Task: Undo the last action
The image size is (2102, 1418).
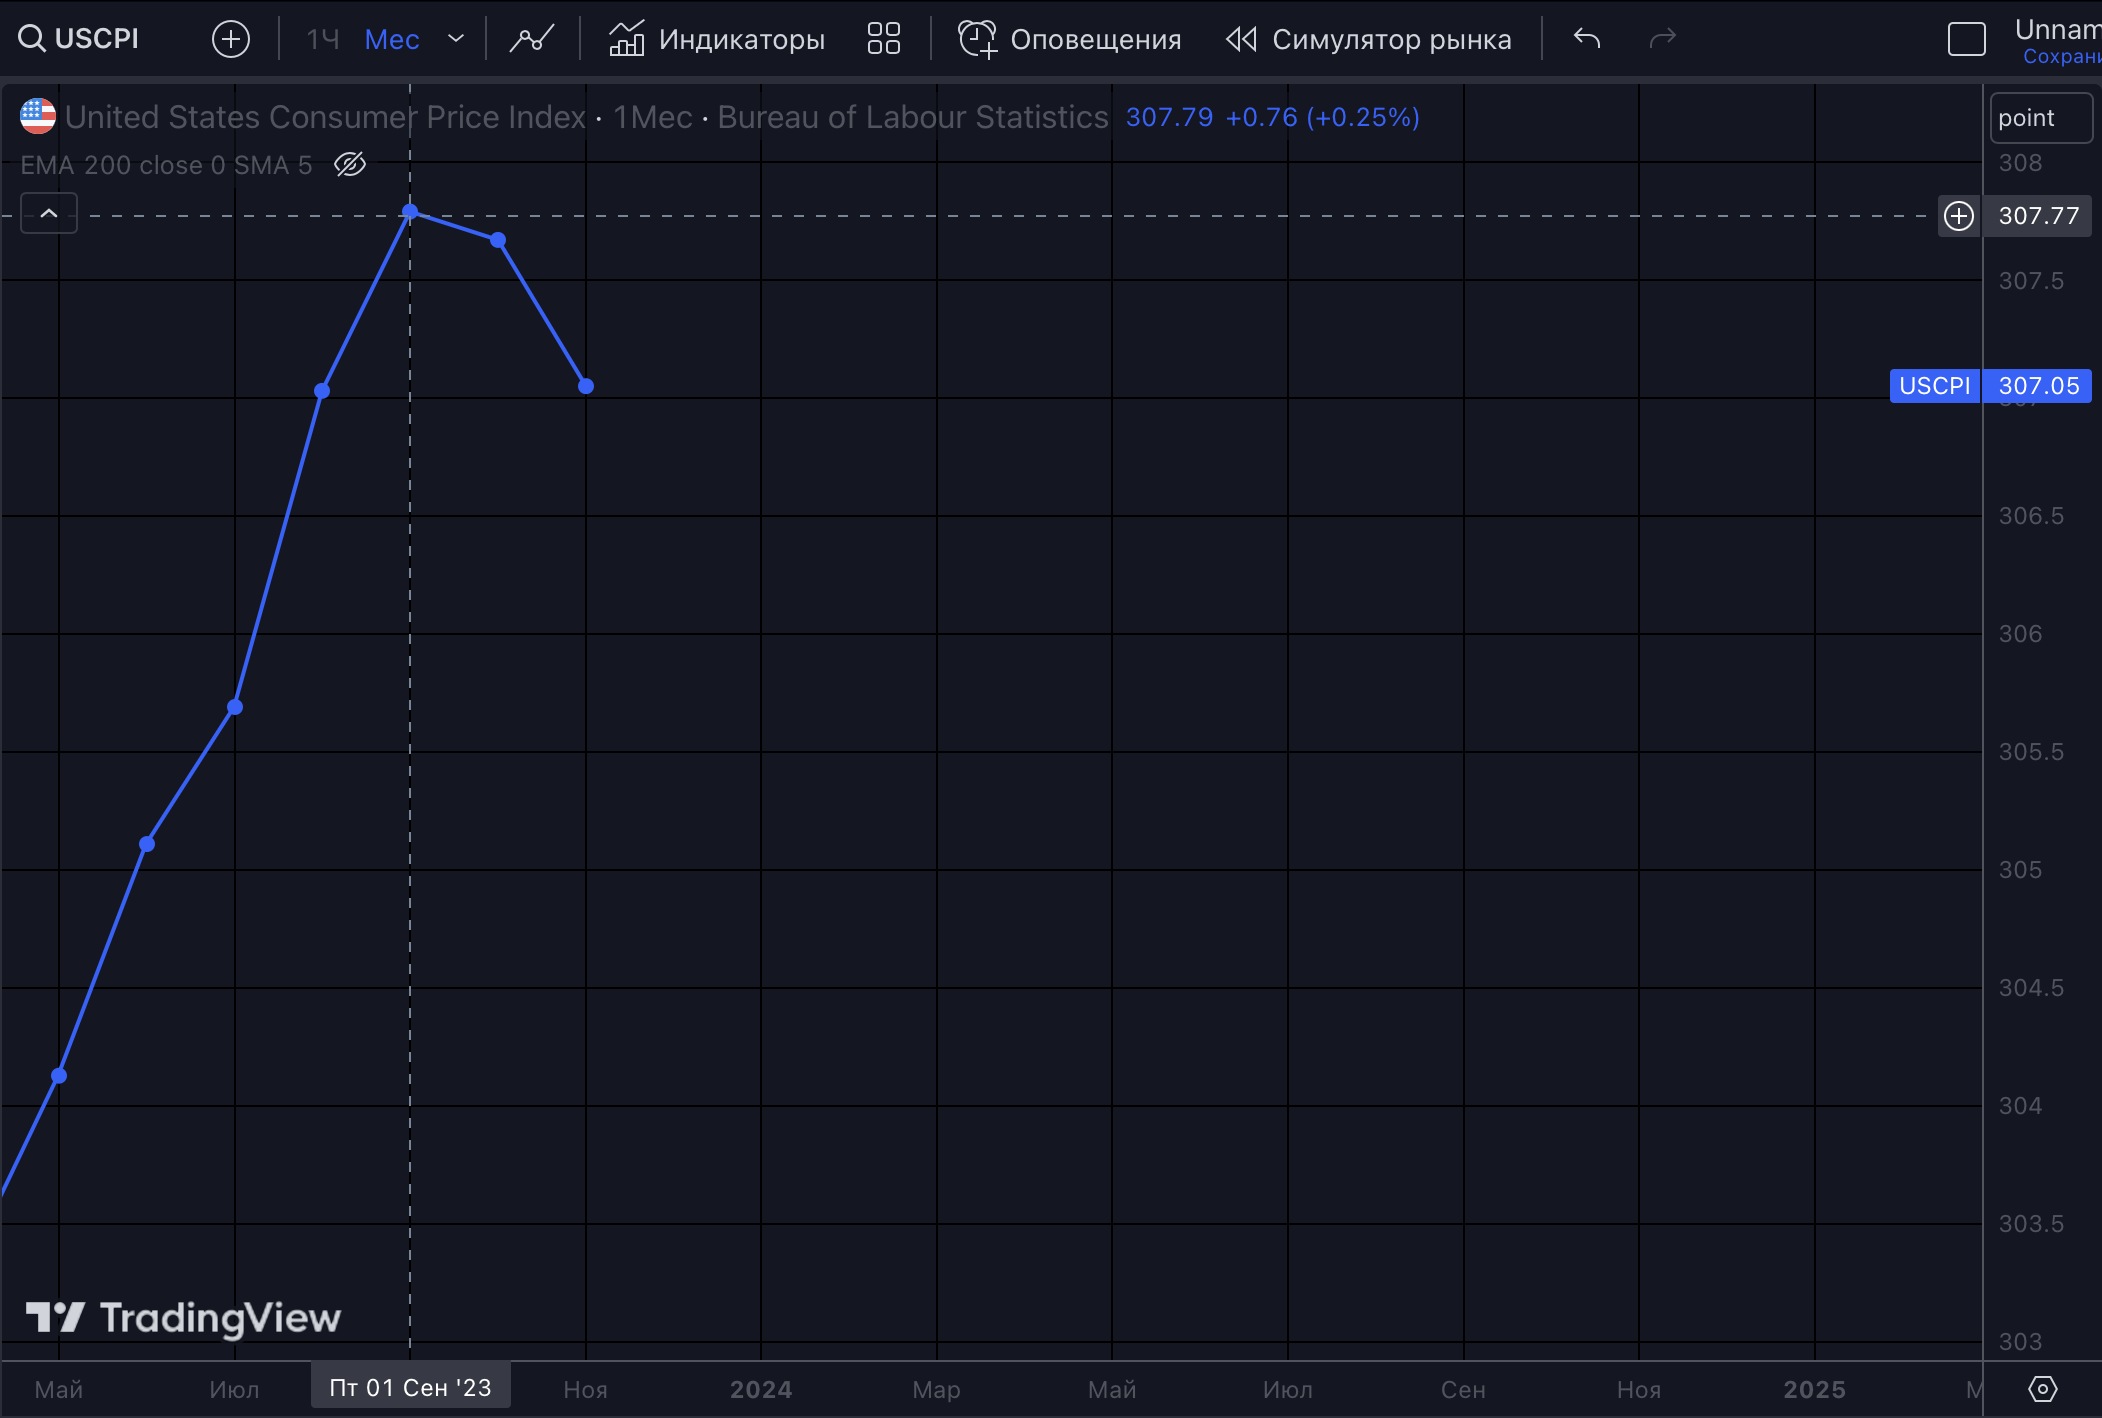Action: pyautogui.click(x=1587, y=39)
